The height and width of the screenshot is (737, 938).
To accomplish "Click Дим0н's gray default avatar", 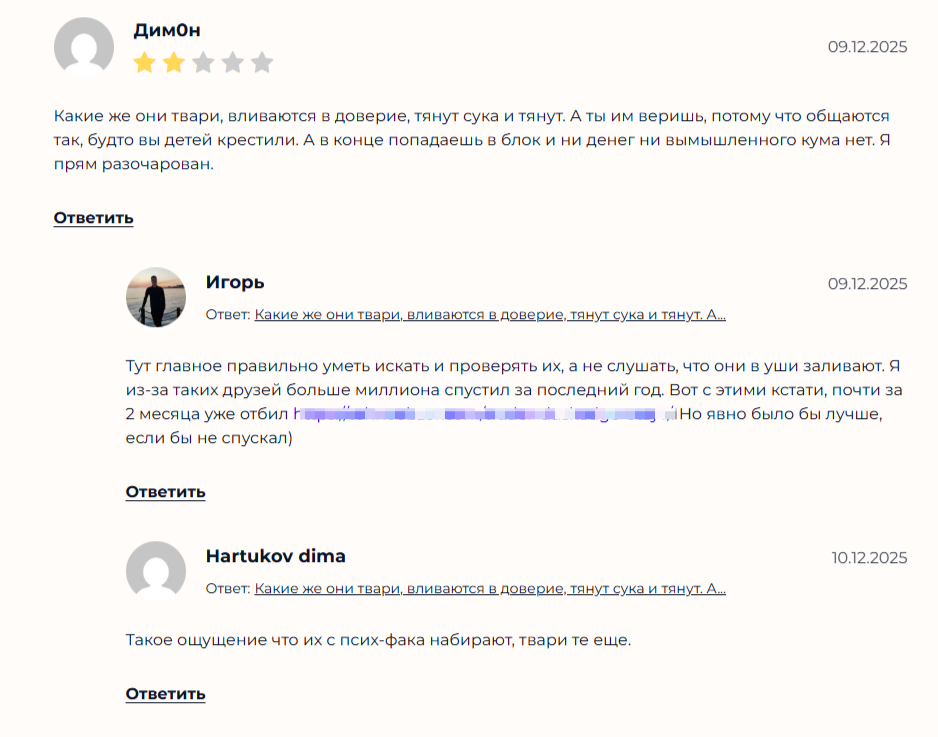I will pyautogui.click(x=84, y=47).
